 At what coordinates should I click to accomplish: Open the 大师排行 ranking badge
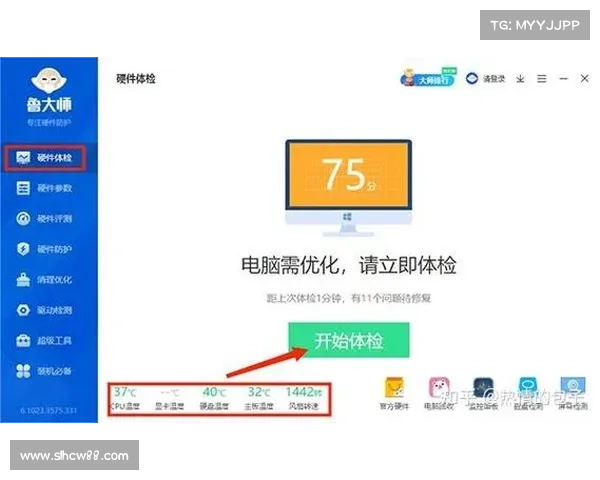point(427,78)
